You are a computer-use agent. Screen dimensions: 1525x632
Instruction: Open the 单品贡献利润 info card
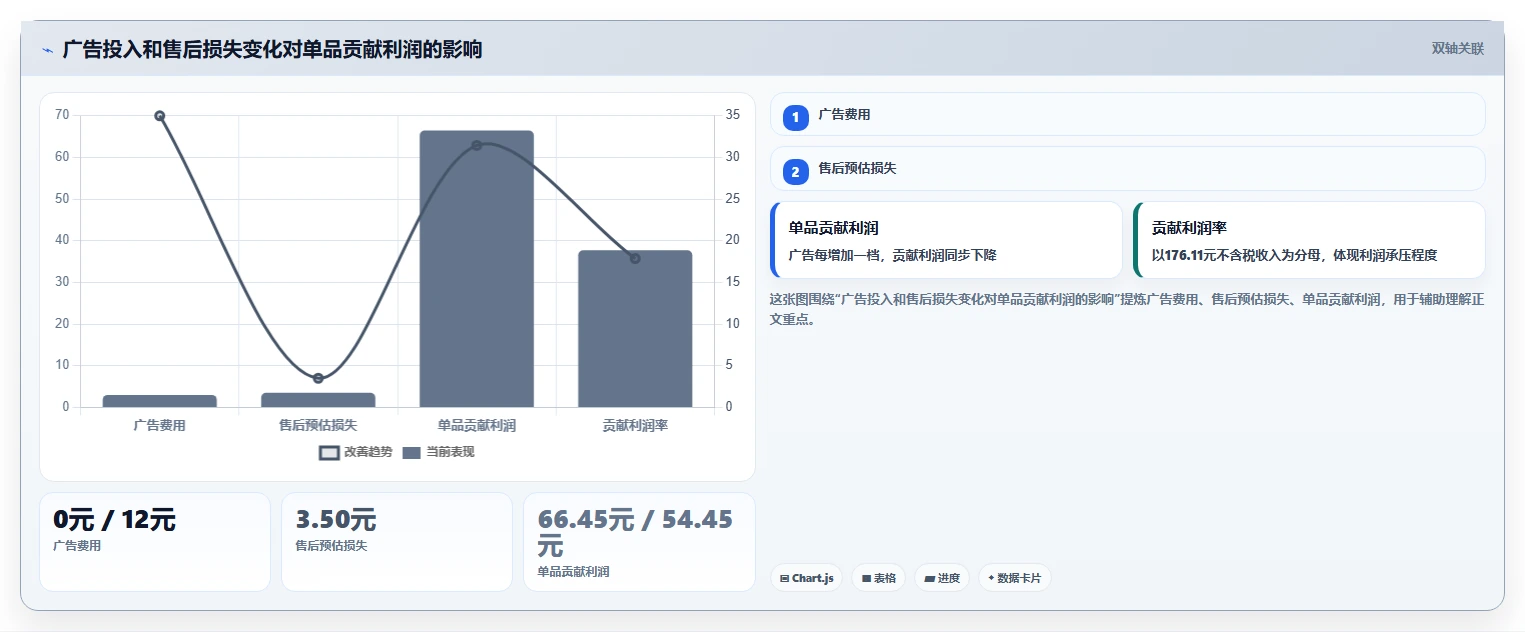[946, 240]
